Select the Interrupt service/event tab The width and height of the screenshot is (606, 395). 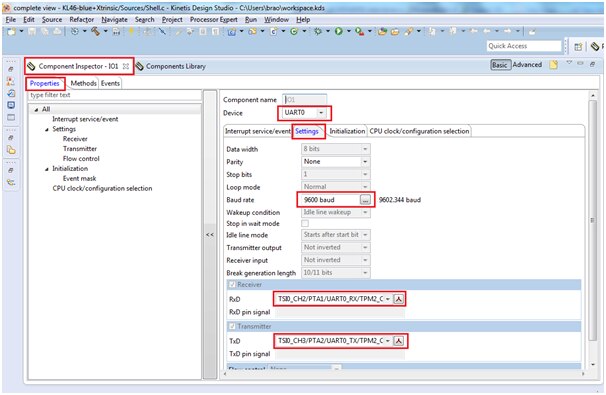(x=258, y=131)
